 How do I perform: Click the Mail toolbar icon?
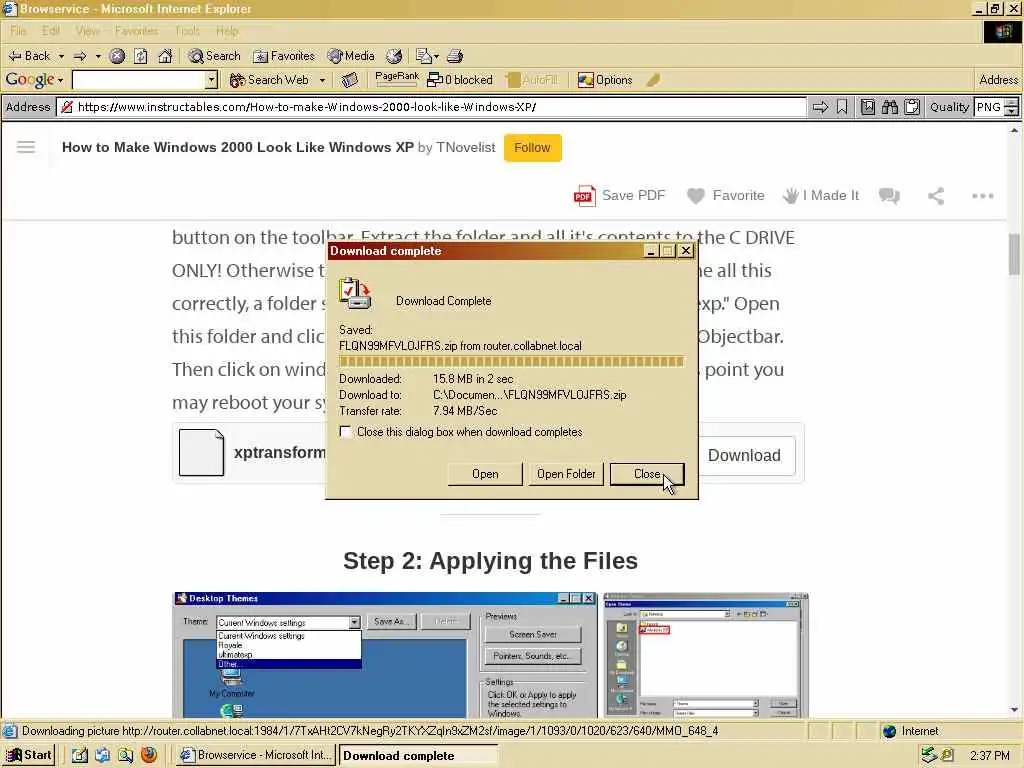pyautogui.click(x=423, y=56)
